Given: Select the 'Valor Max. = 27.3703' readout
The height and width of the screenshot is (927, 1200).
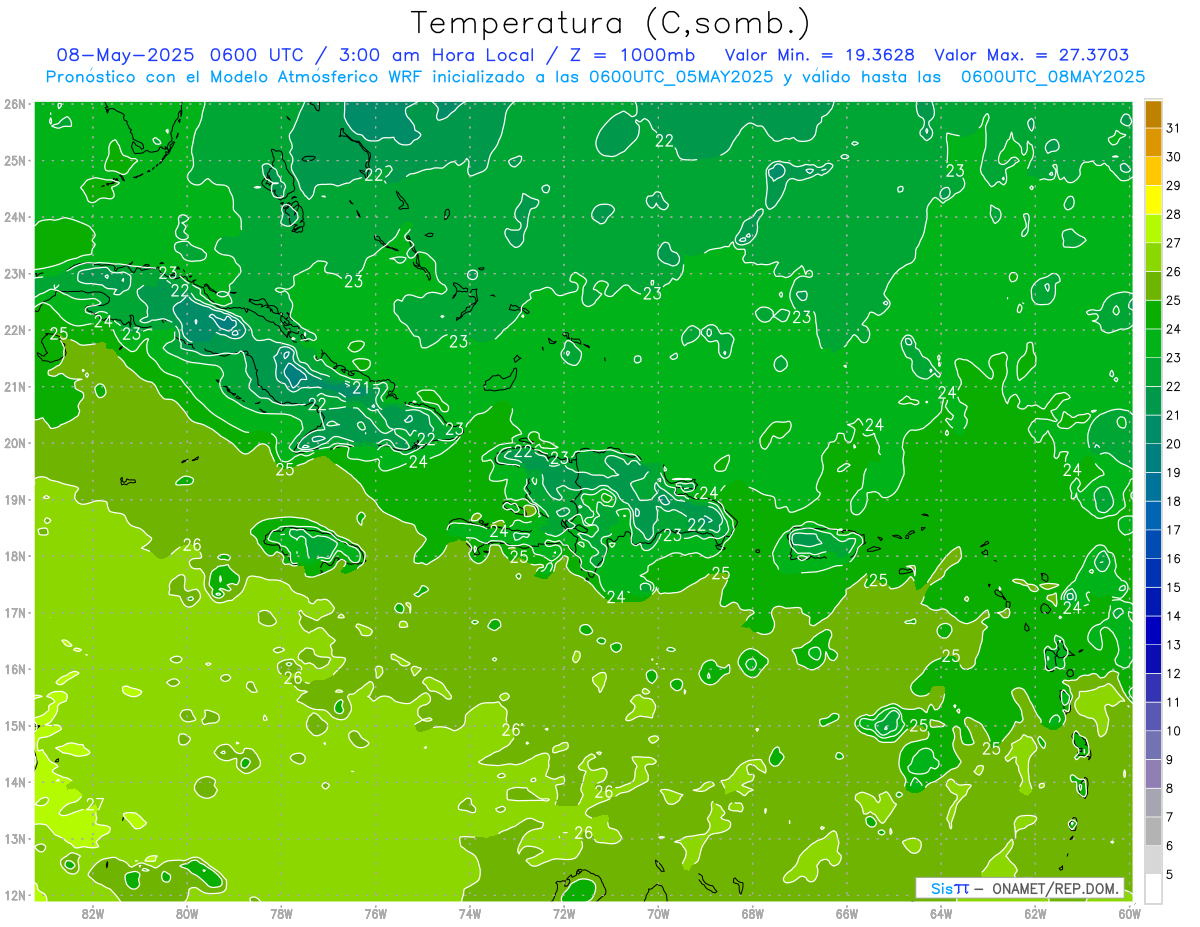Looking at the screenshot, I should [x=1031, y=55].
